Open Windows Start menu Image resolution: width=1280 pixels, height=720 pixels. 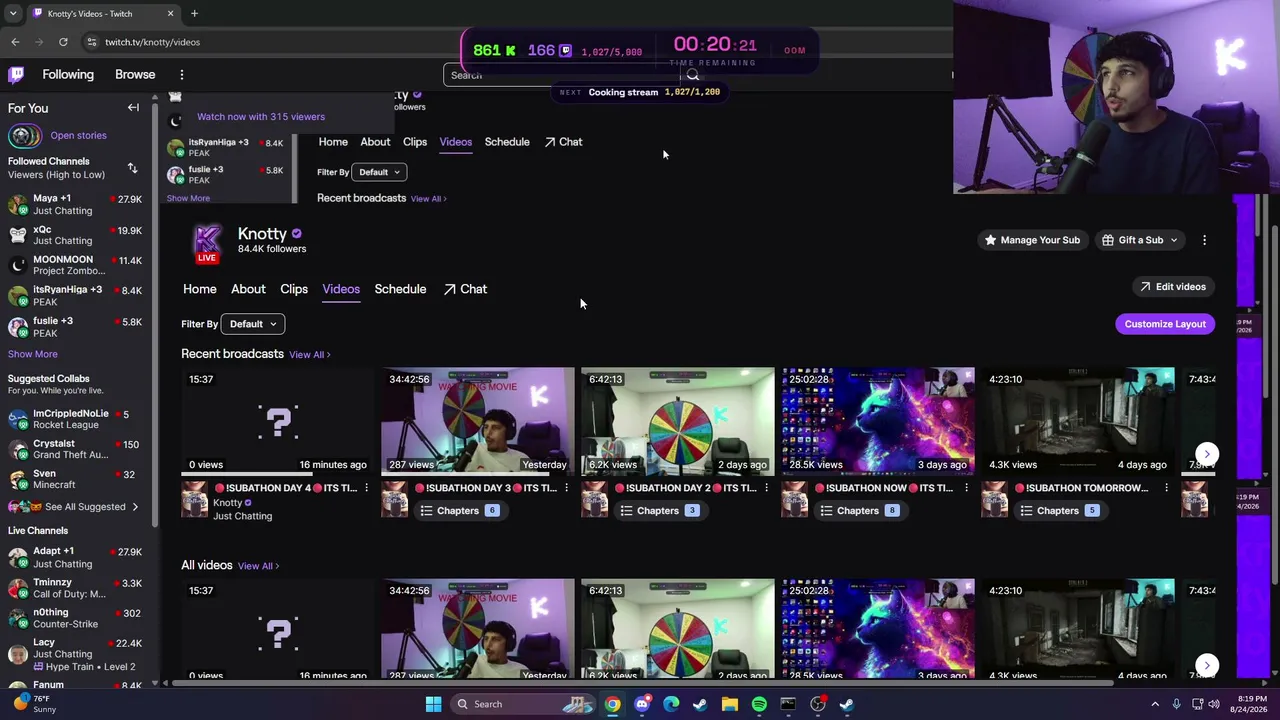433,704
